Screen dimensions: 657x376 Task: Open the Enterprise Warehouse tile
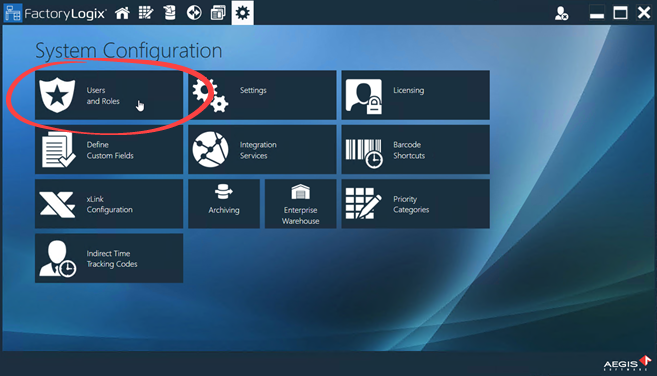pos(300,204)
